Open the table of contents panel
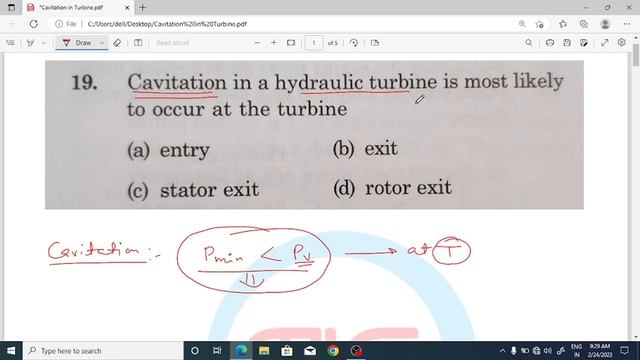 11,42
